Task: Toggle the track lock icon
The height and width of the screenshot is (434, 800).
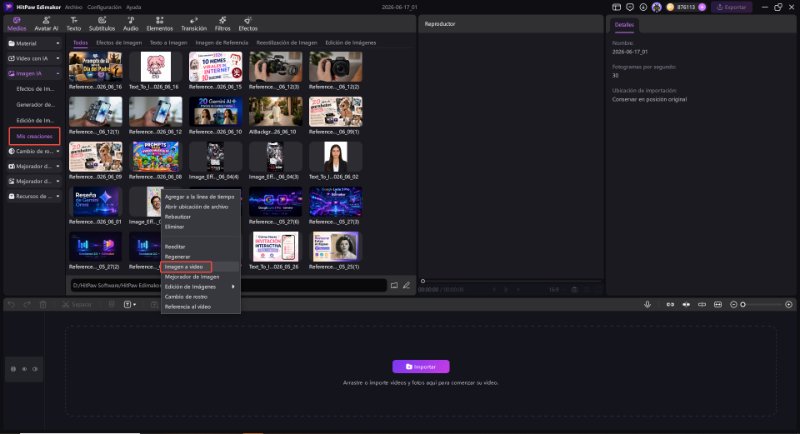Action: pyautogui.click(x=13, y=369)
